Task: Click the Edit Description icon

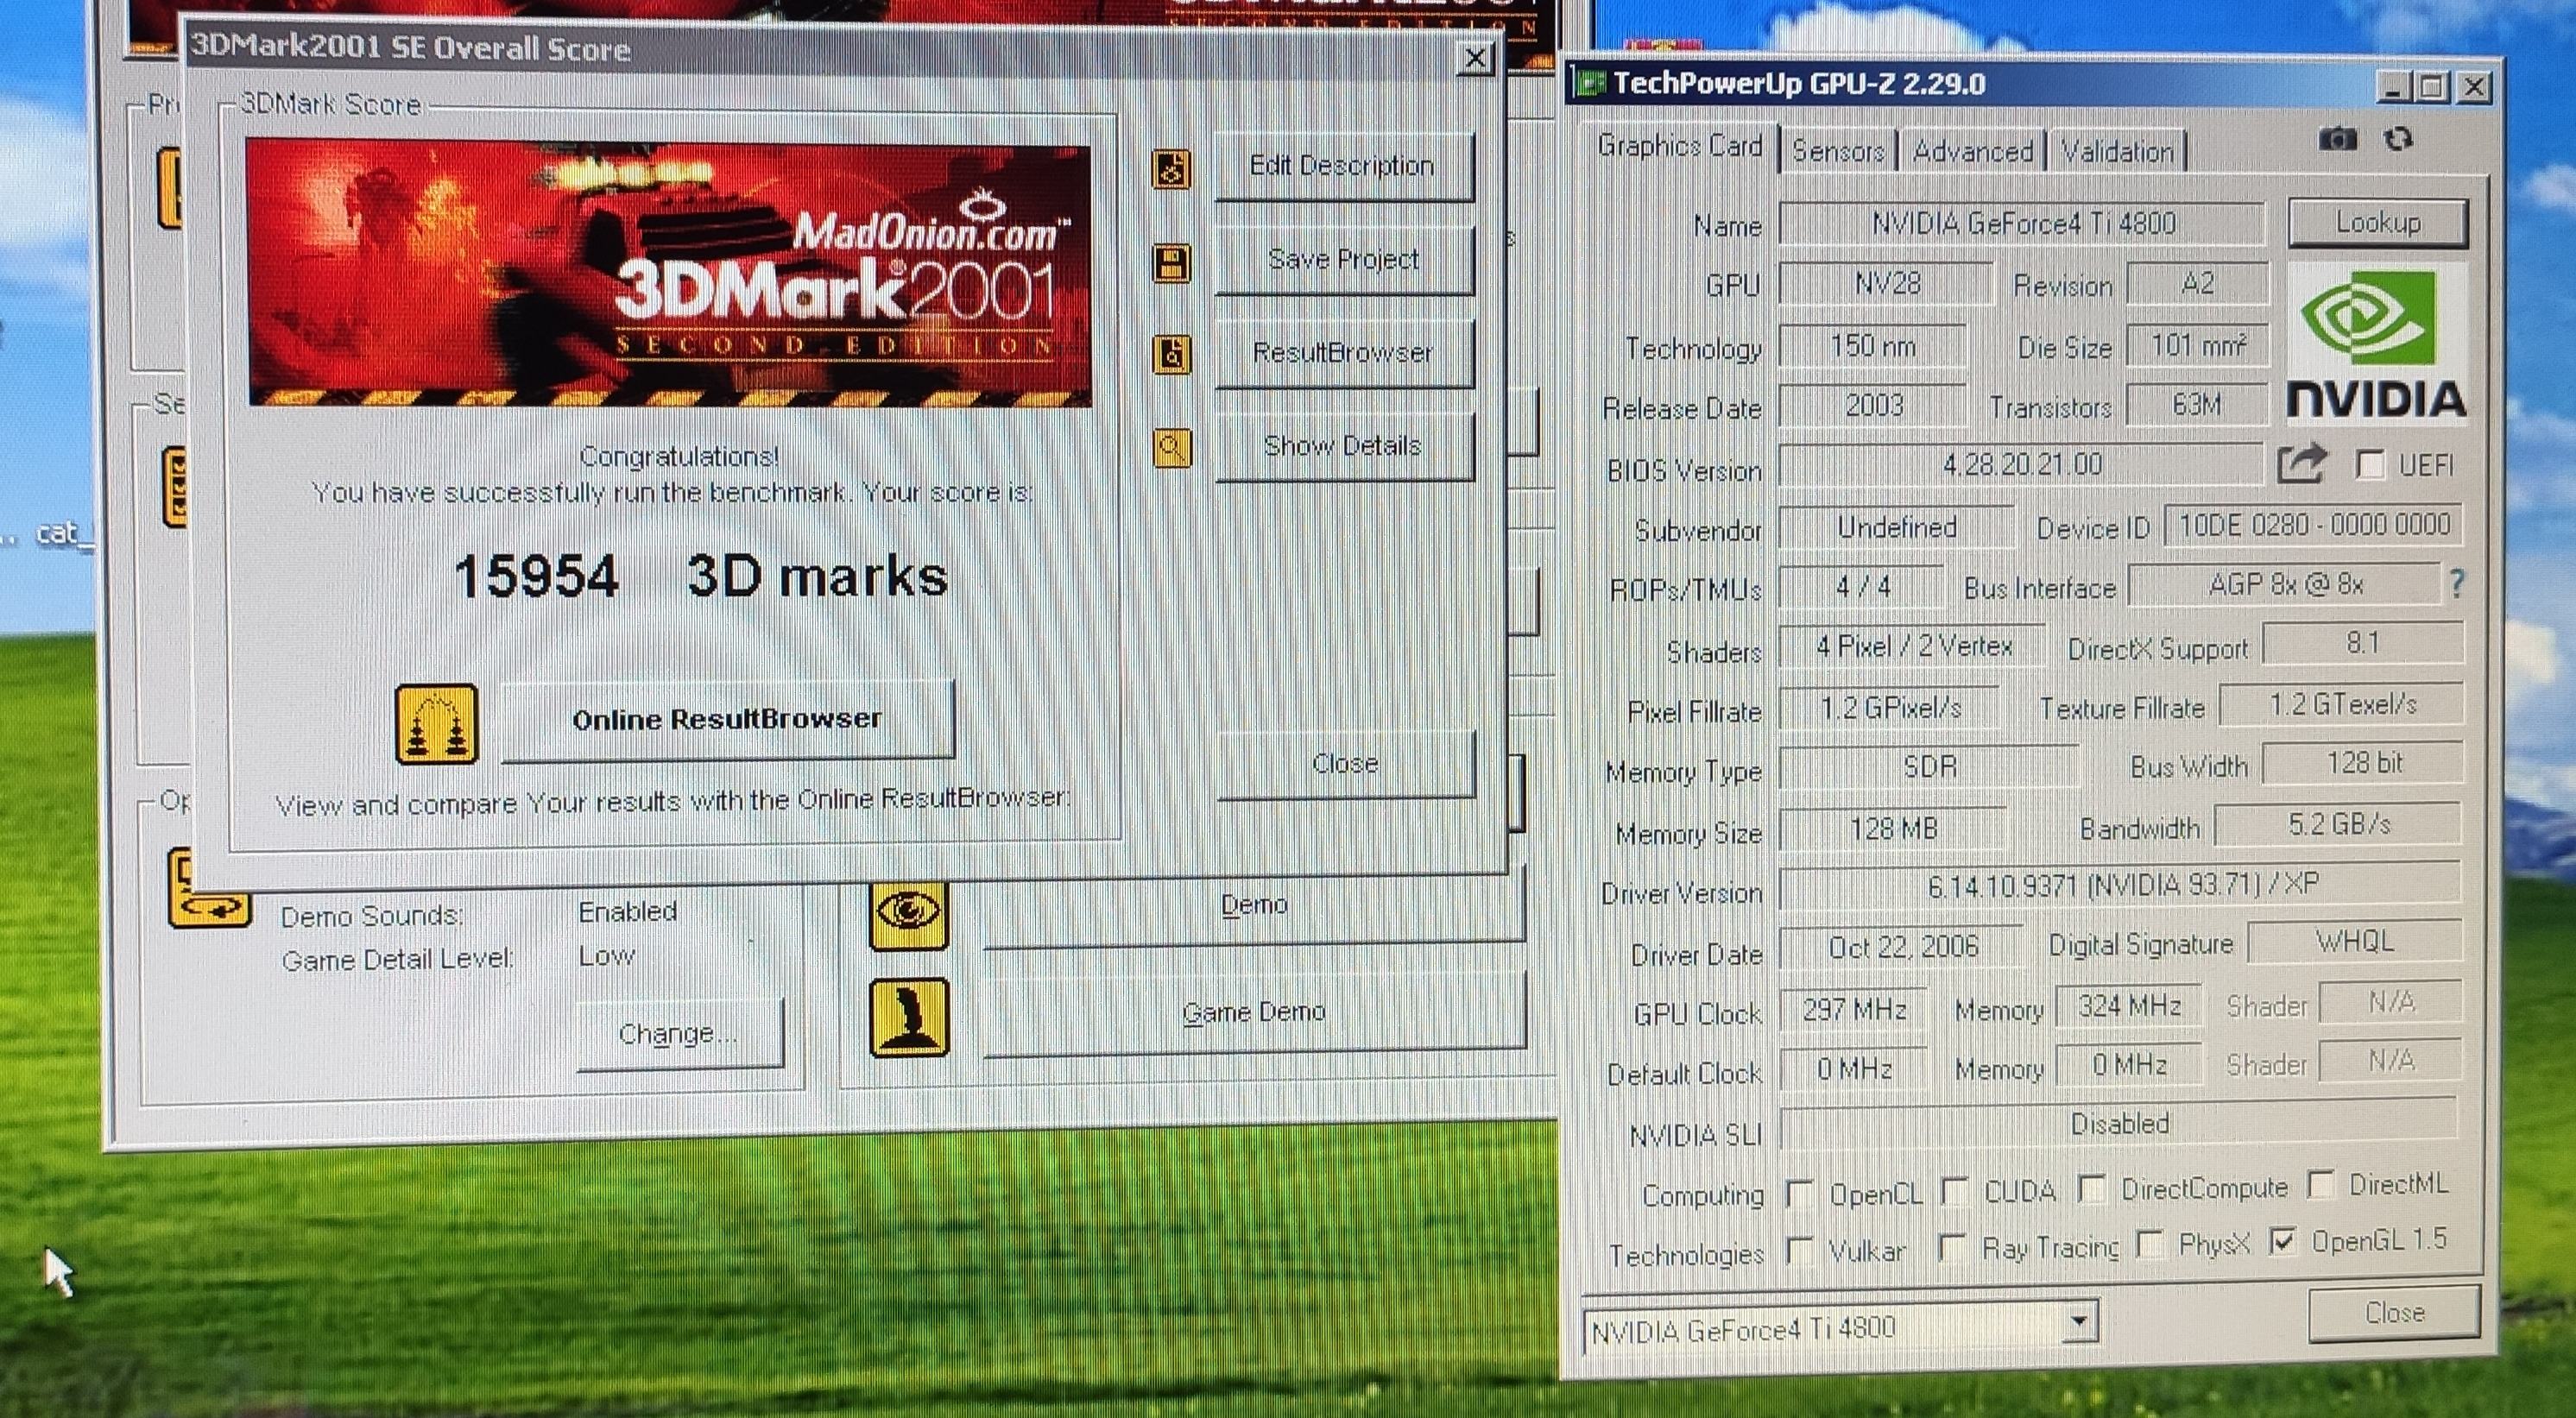Action: pos(1171,169)
